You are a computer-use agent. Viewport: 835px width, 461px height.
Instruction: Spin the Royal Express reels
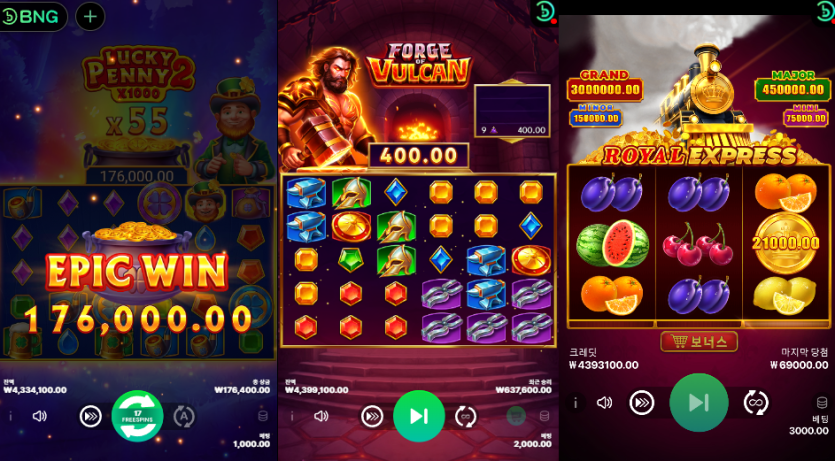(699, 403)
